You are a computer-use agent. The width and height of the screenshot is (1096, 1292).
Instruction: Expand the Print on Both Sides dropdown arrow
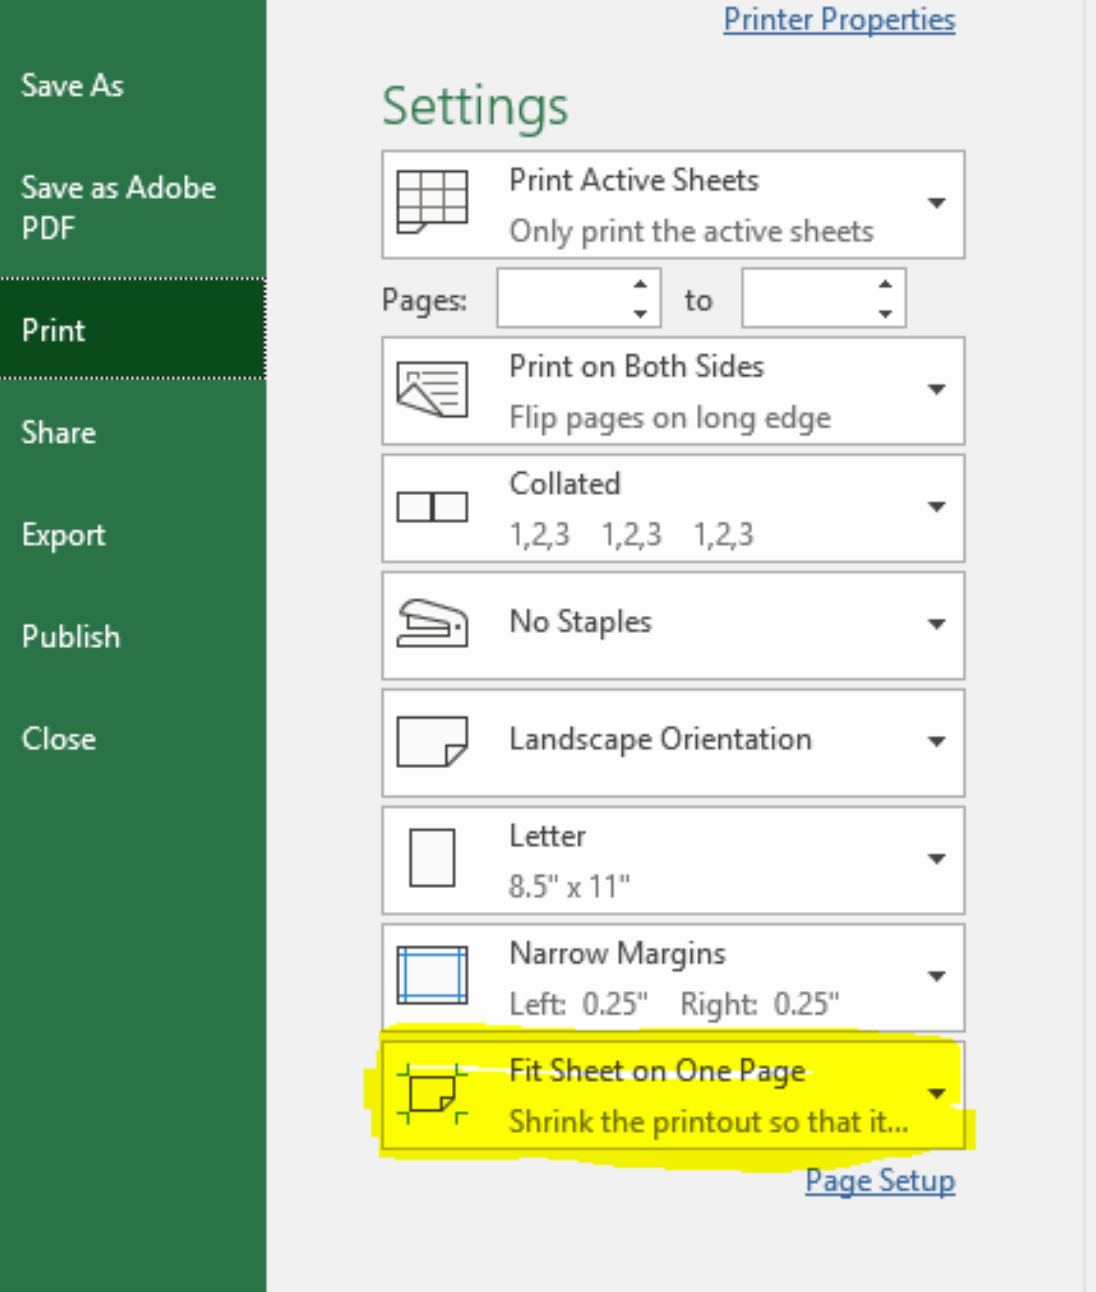(936, 389)
